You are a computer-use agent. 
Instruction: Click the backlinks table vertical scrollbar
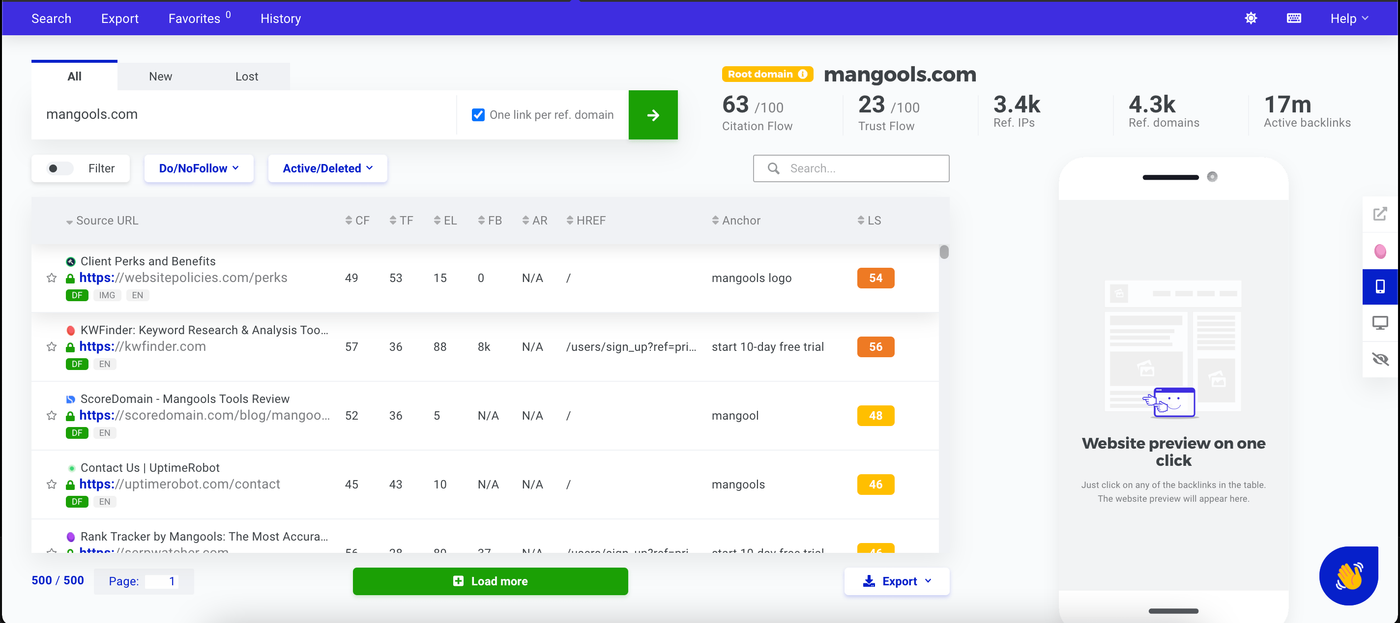944,252
